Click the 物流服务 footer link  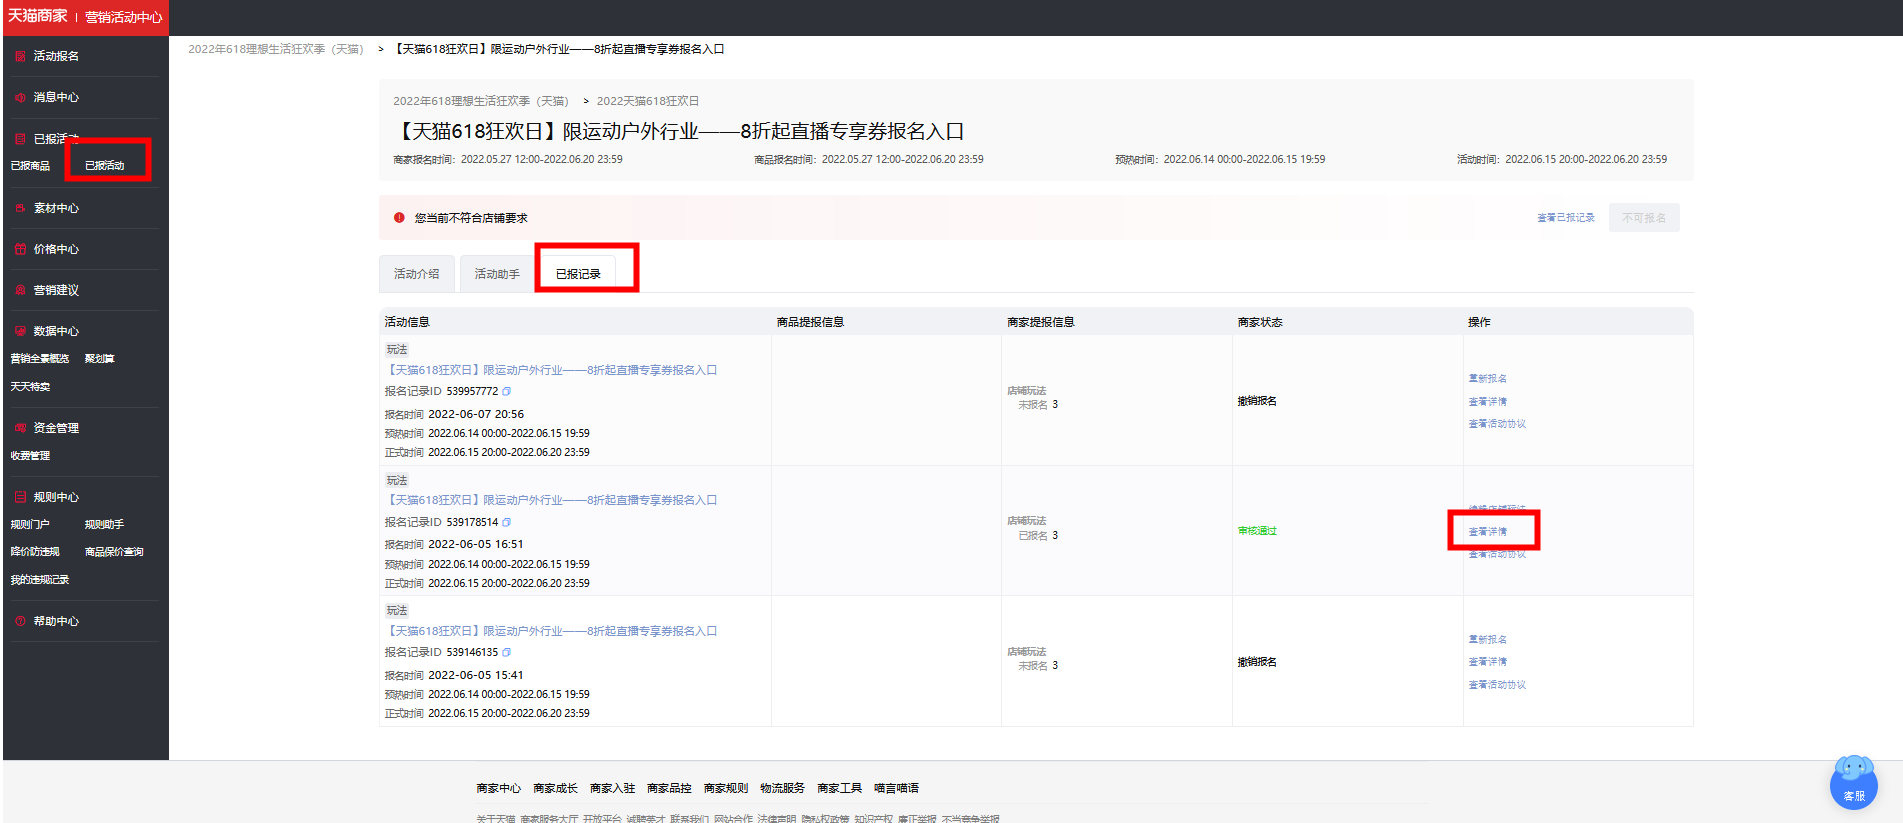pos(782,788)
